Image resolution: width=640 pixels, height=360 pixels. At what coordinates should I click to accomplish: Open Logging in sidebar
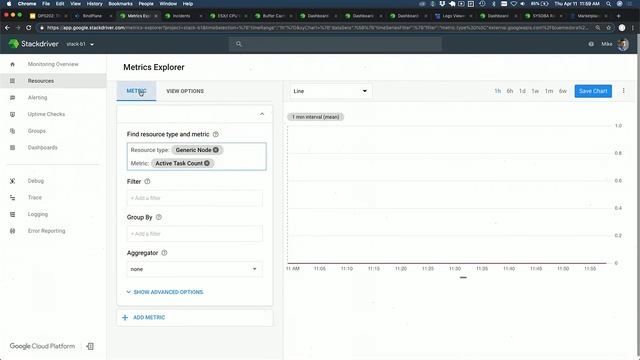click(x=38, y=214)
